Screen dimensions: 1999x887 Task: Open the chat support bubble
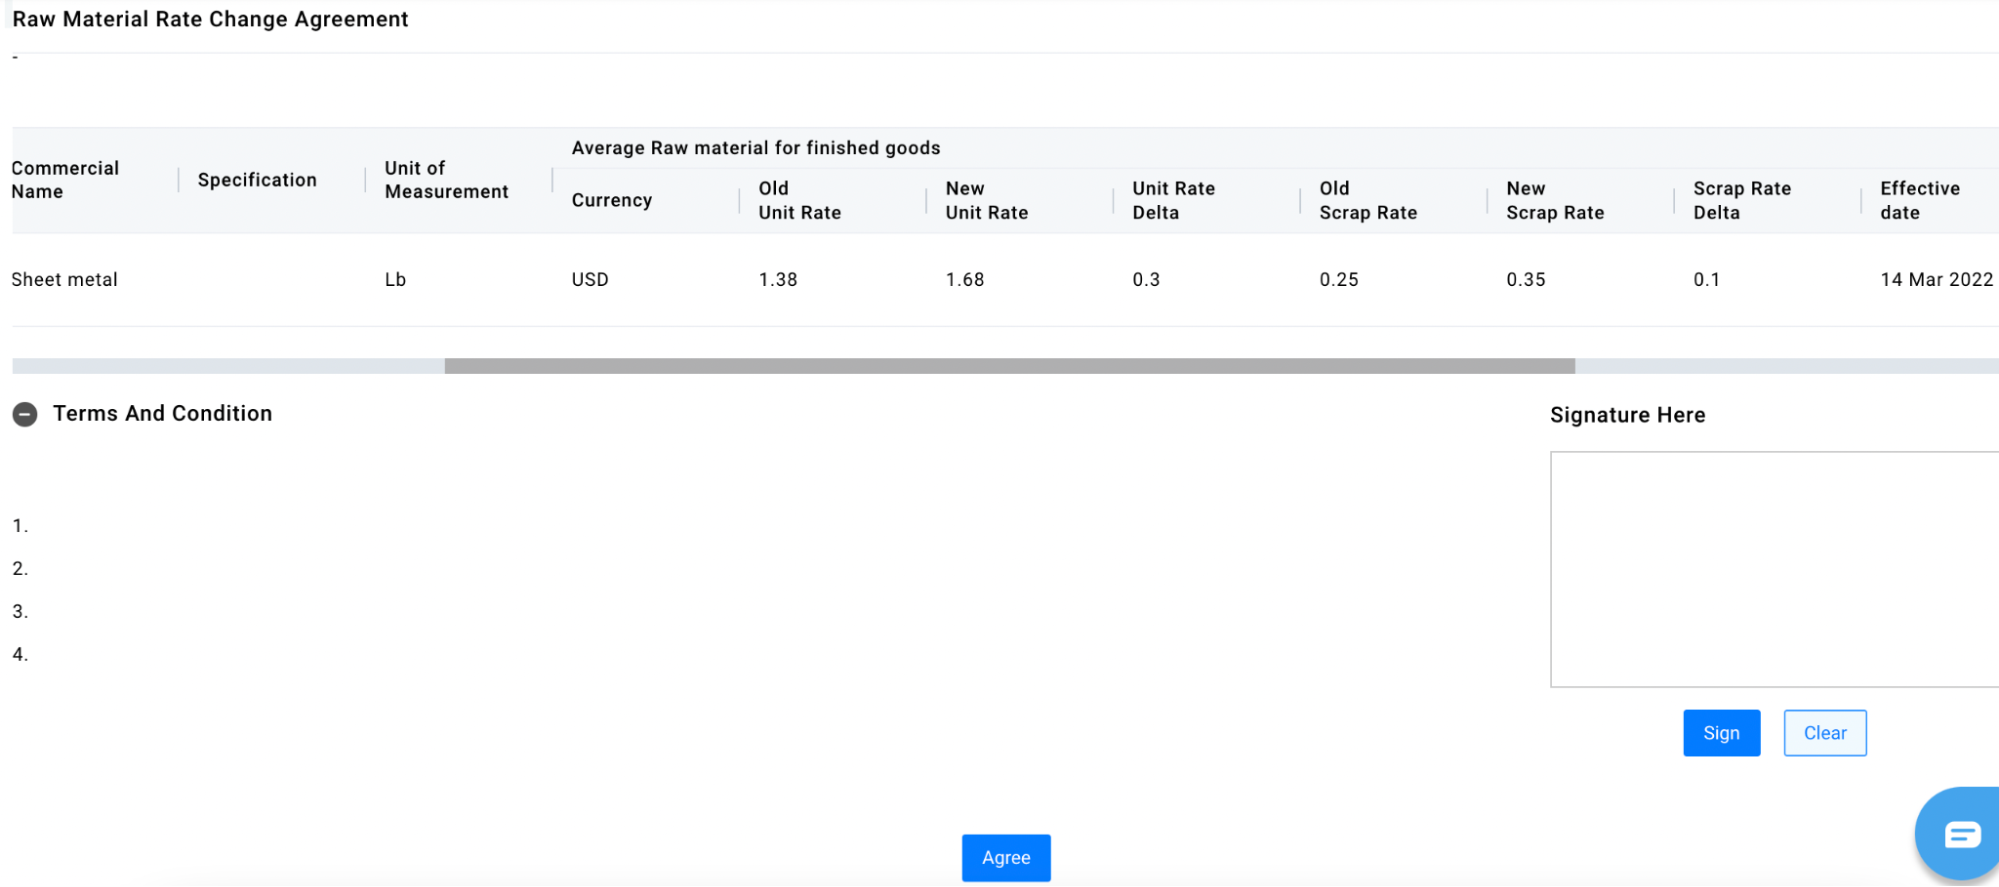tap(1959, 833)
